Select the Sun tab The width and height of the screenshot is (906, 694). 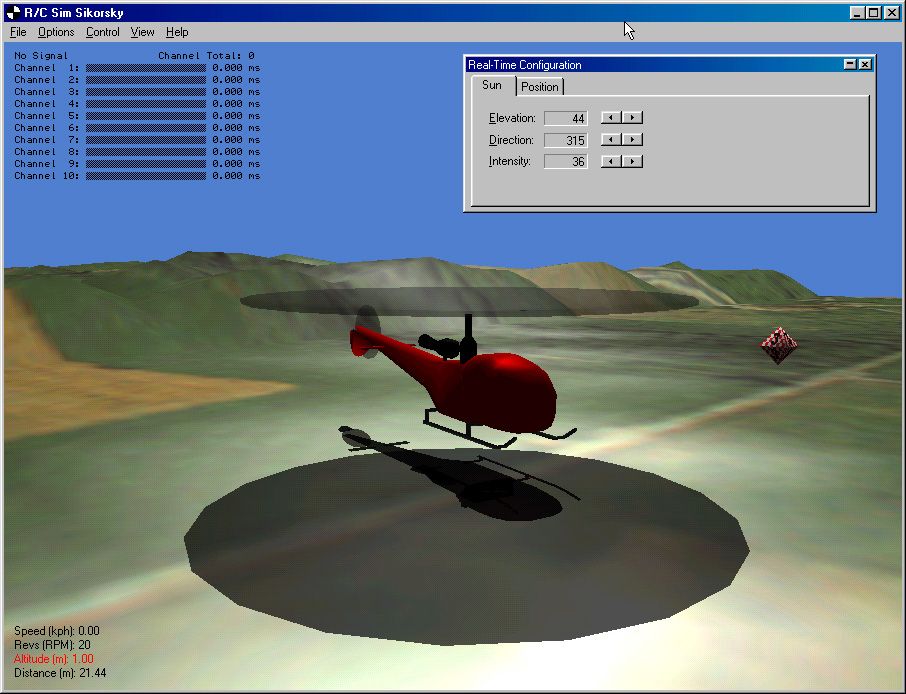pyautogui.click(x=491, y=87)
